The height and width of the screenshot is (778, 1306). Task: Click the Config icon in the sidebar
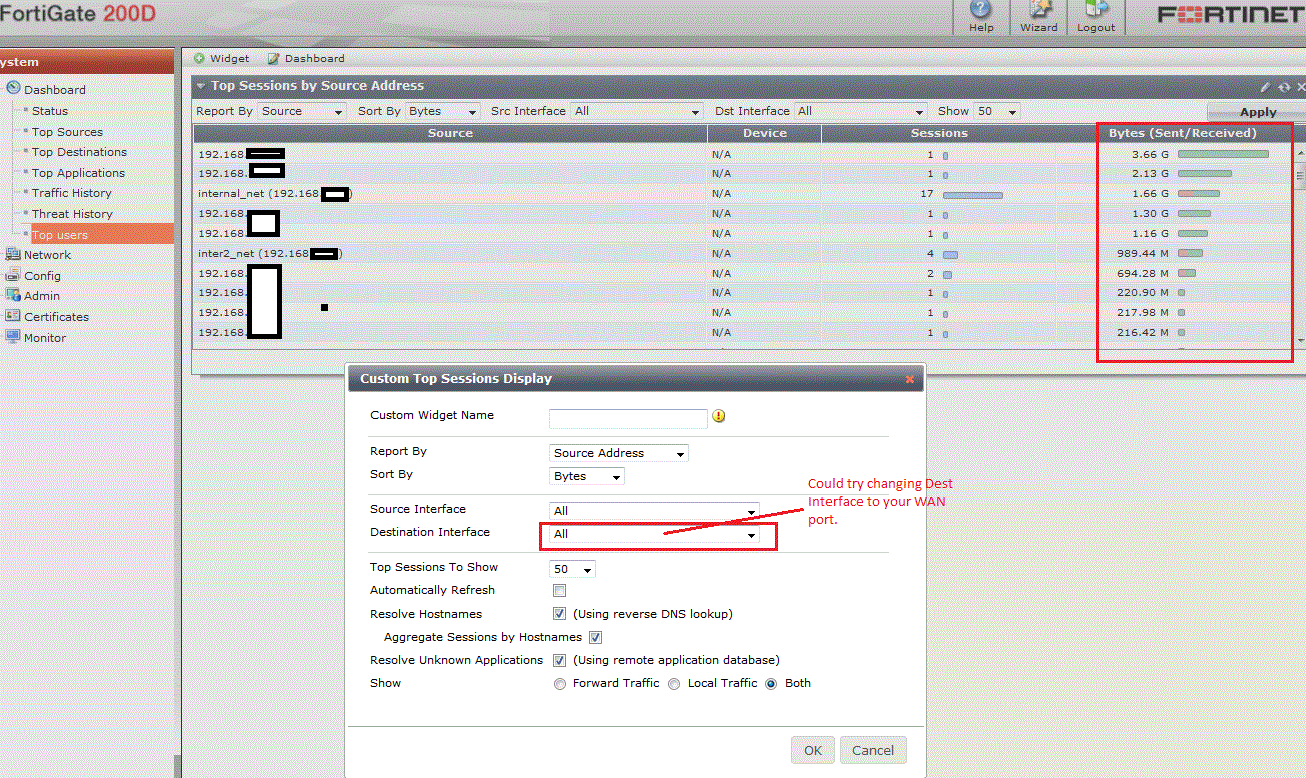13,275
